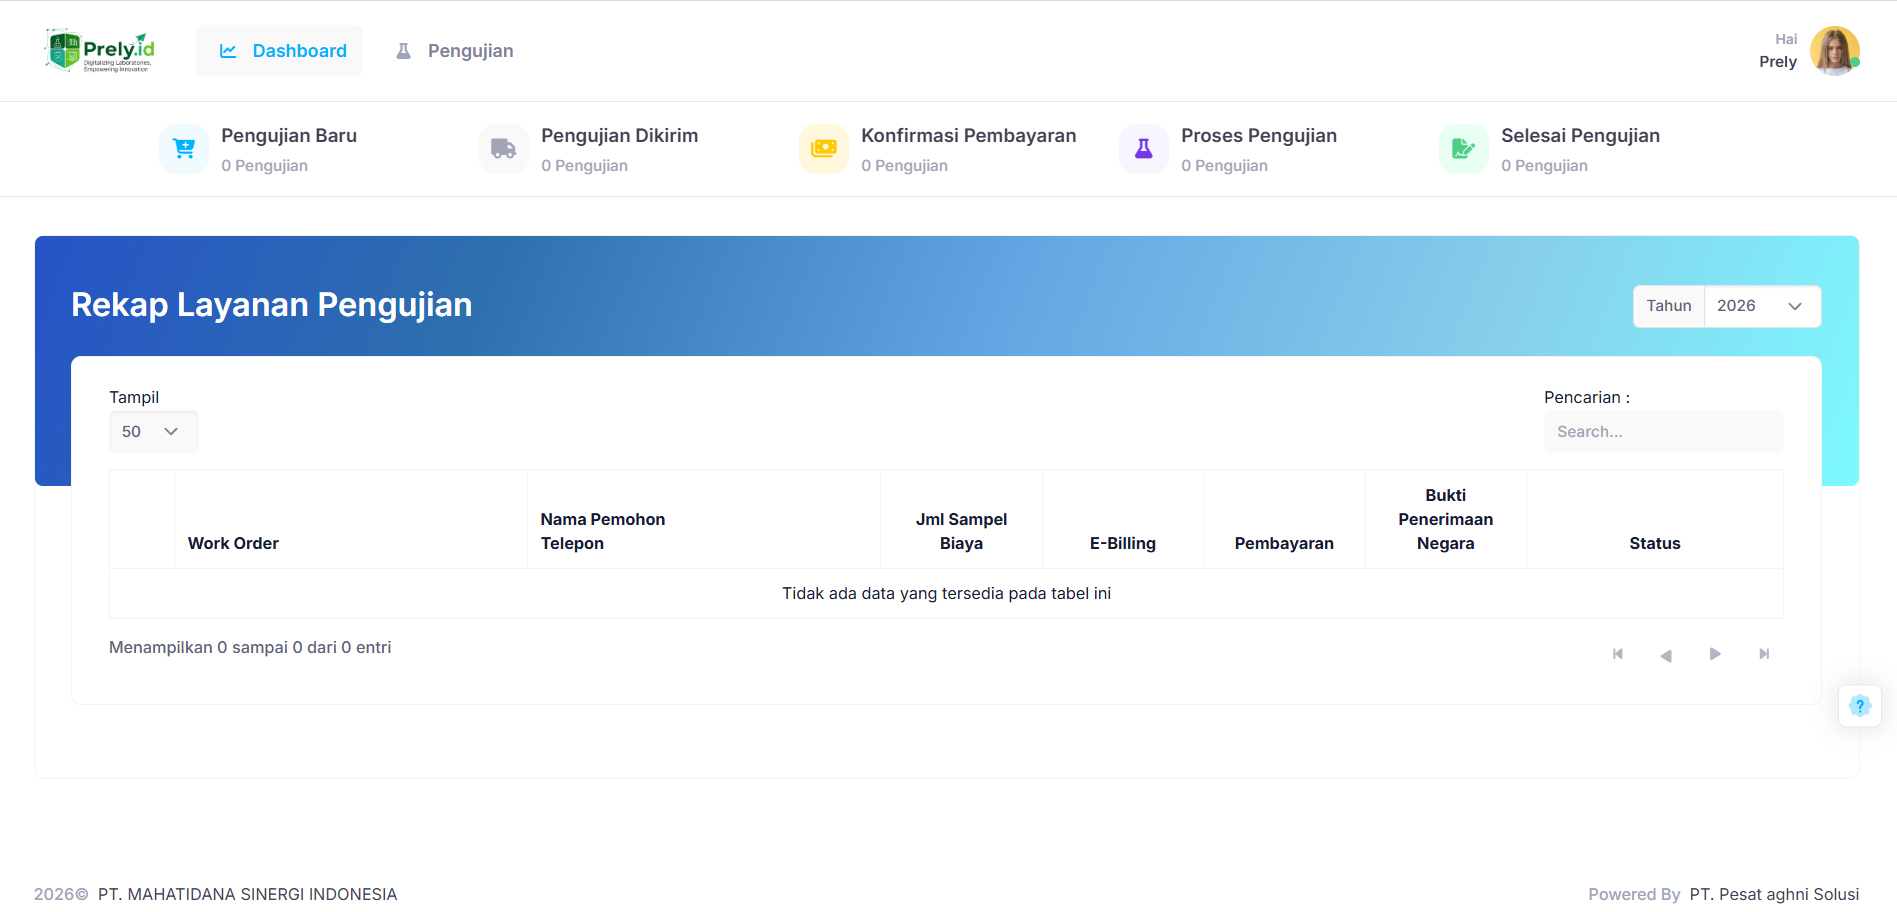Click the Pengujian Baru cart icon
1897x912 pixels.
184,149
